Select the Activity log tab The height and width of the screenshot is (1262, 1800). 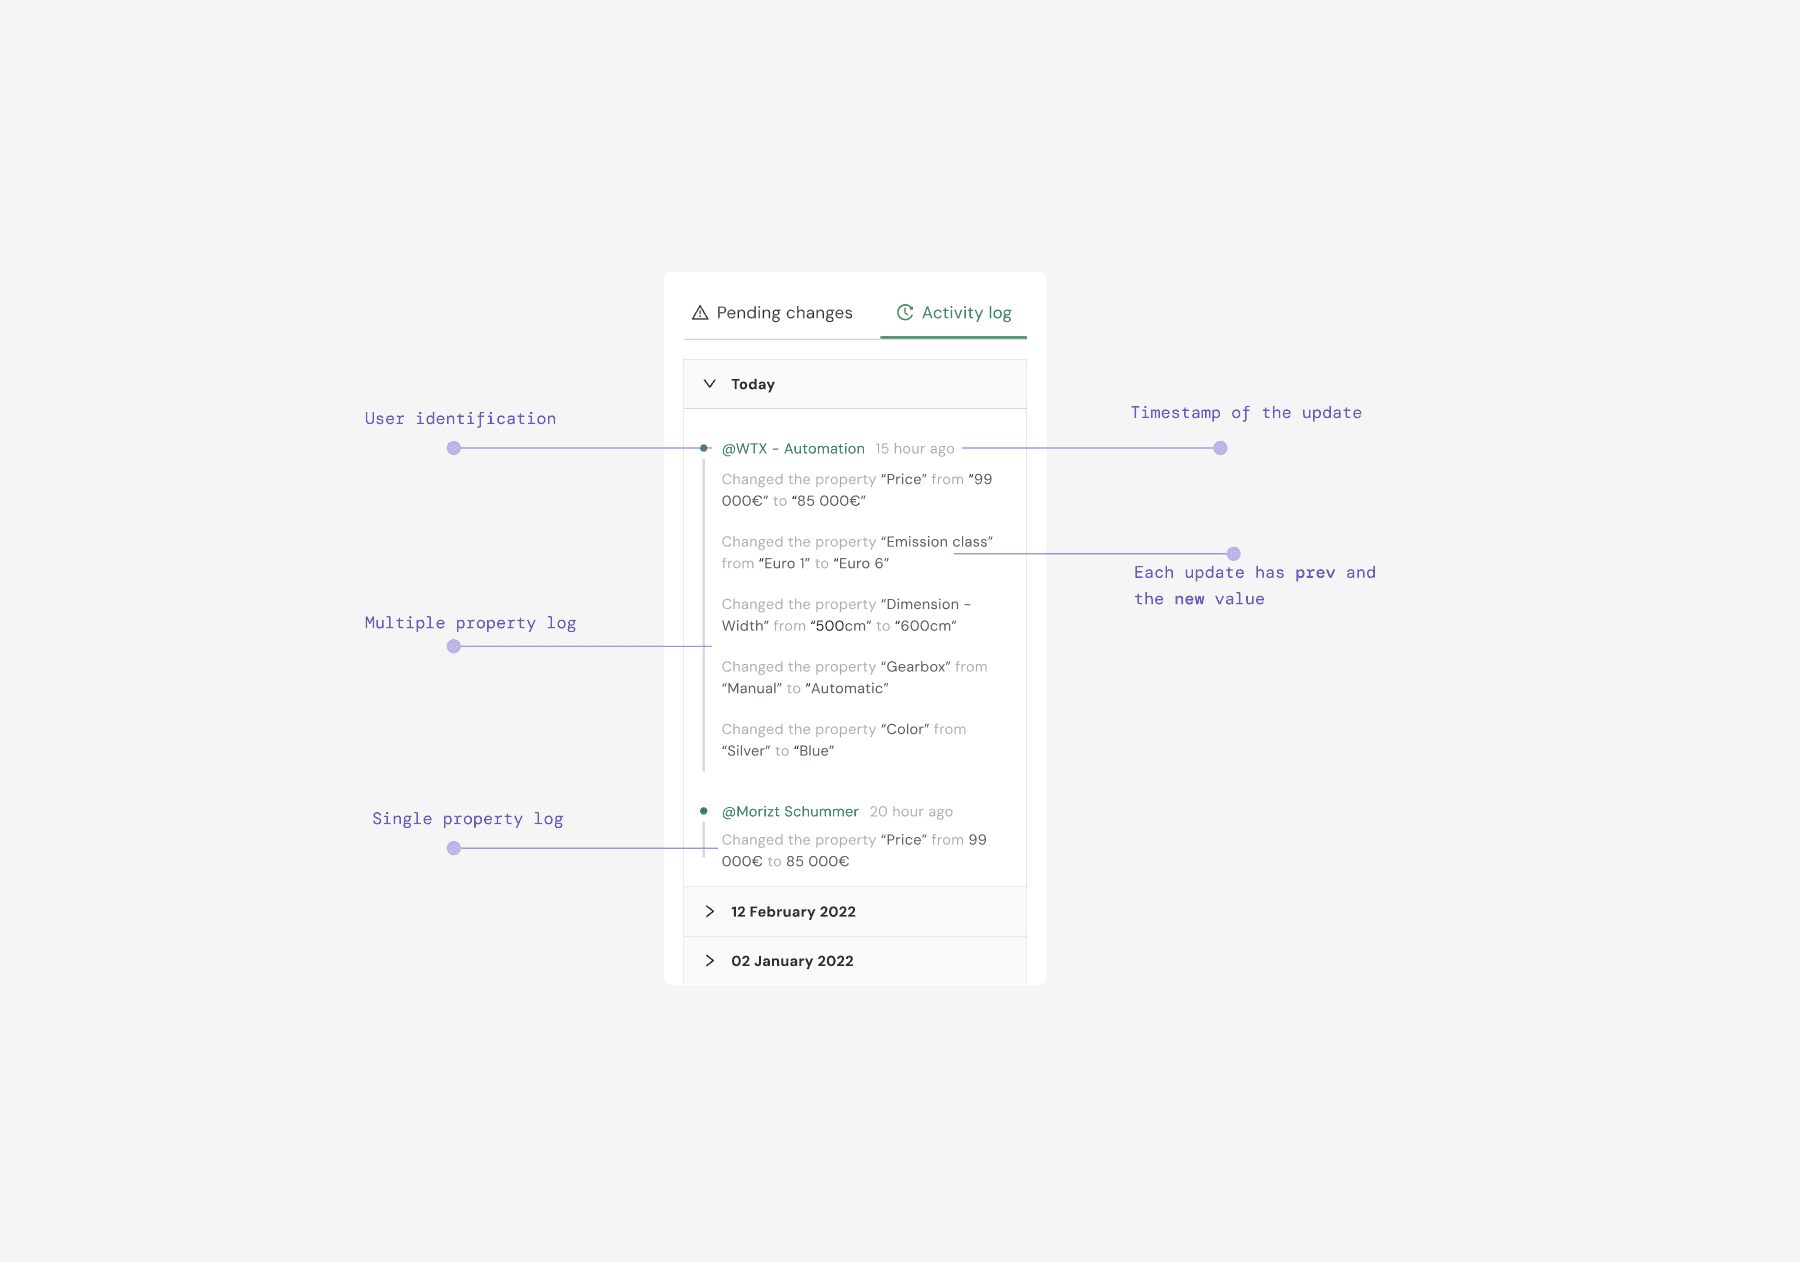[954, 313]
